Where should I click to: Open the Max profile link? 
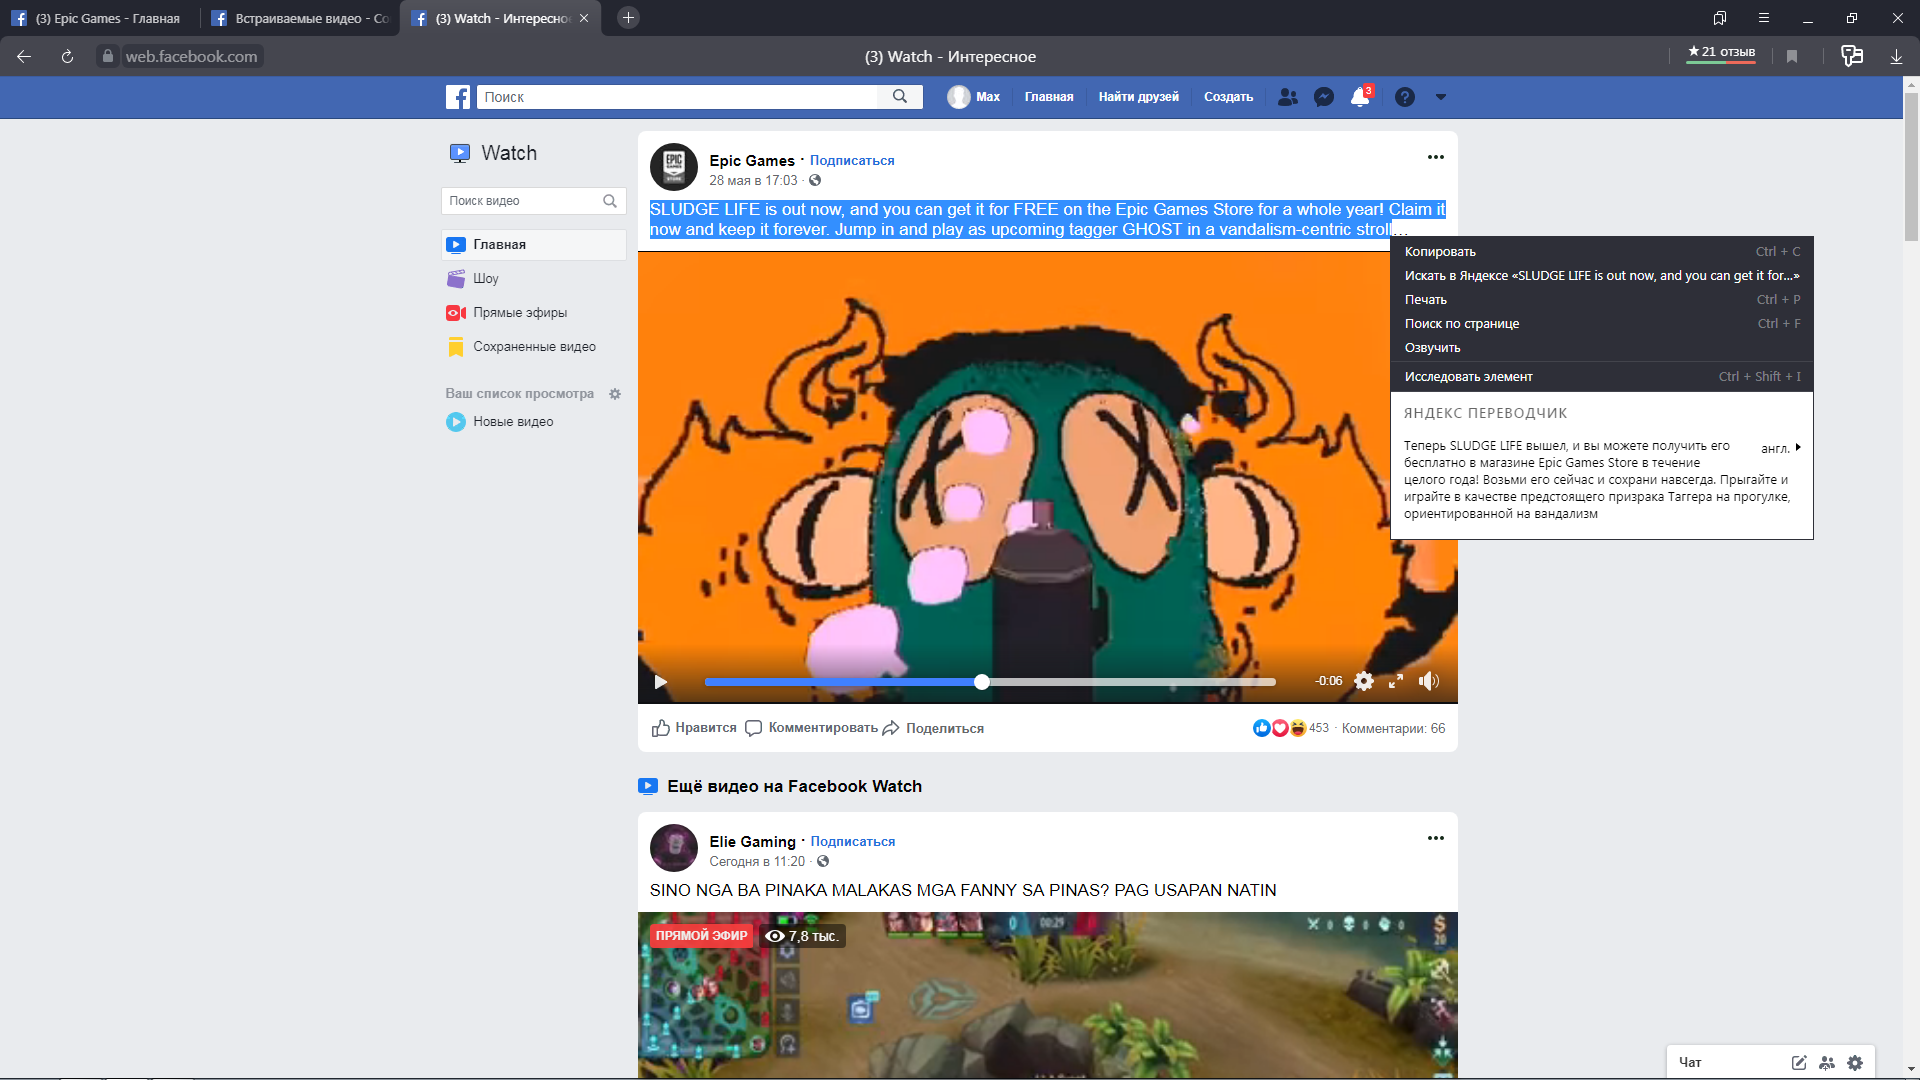[974, 97]
